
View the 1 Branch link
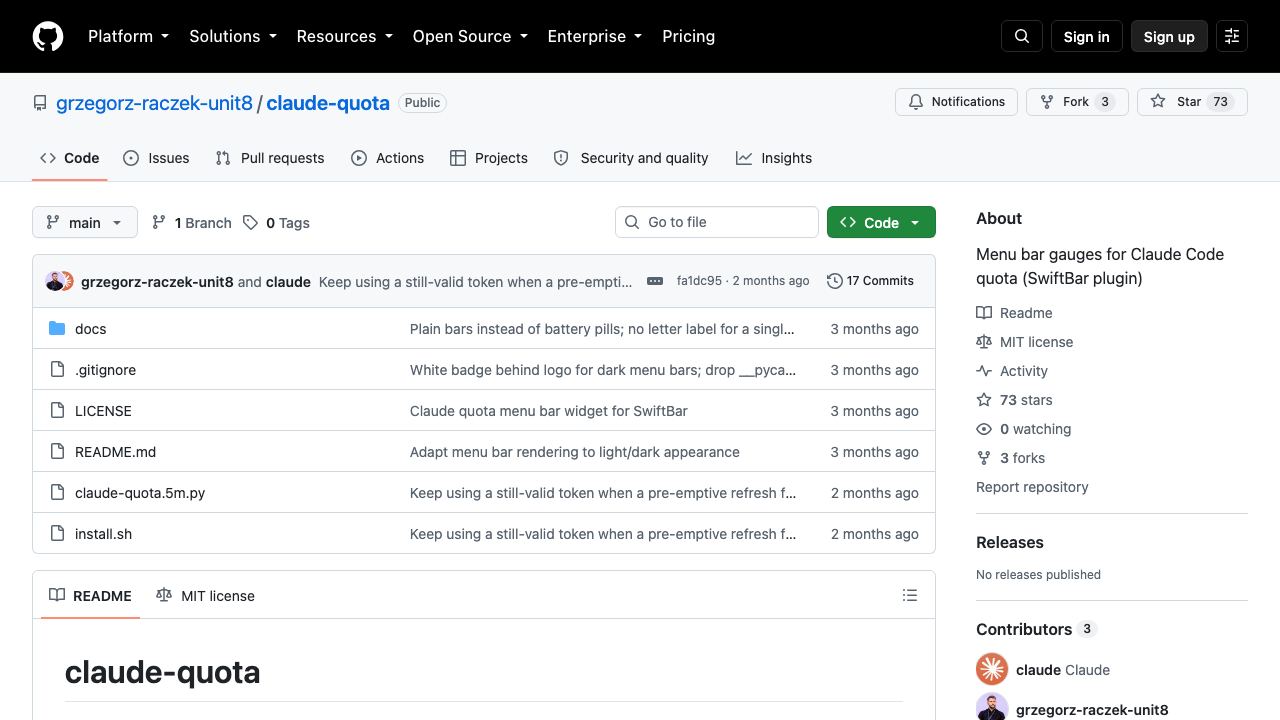tap(192, 223)
